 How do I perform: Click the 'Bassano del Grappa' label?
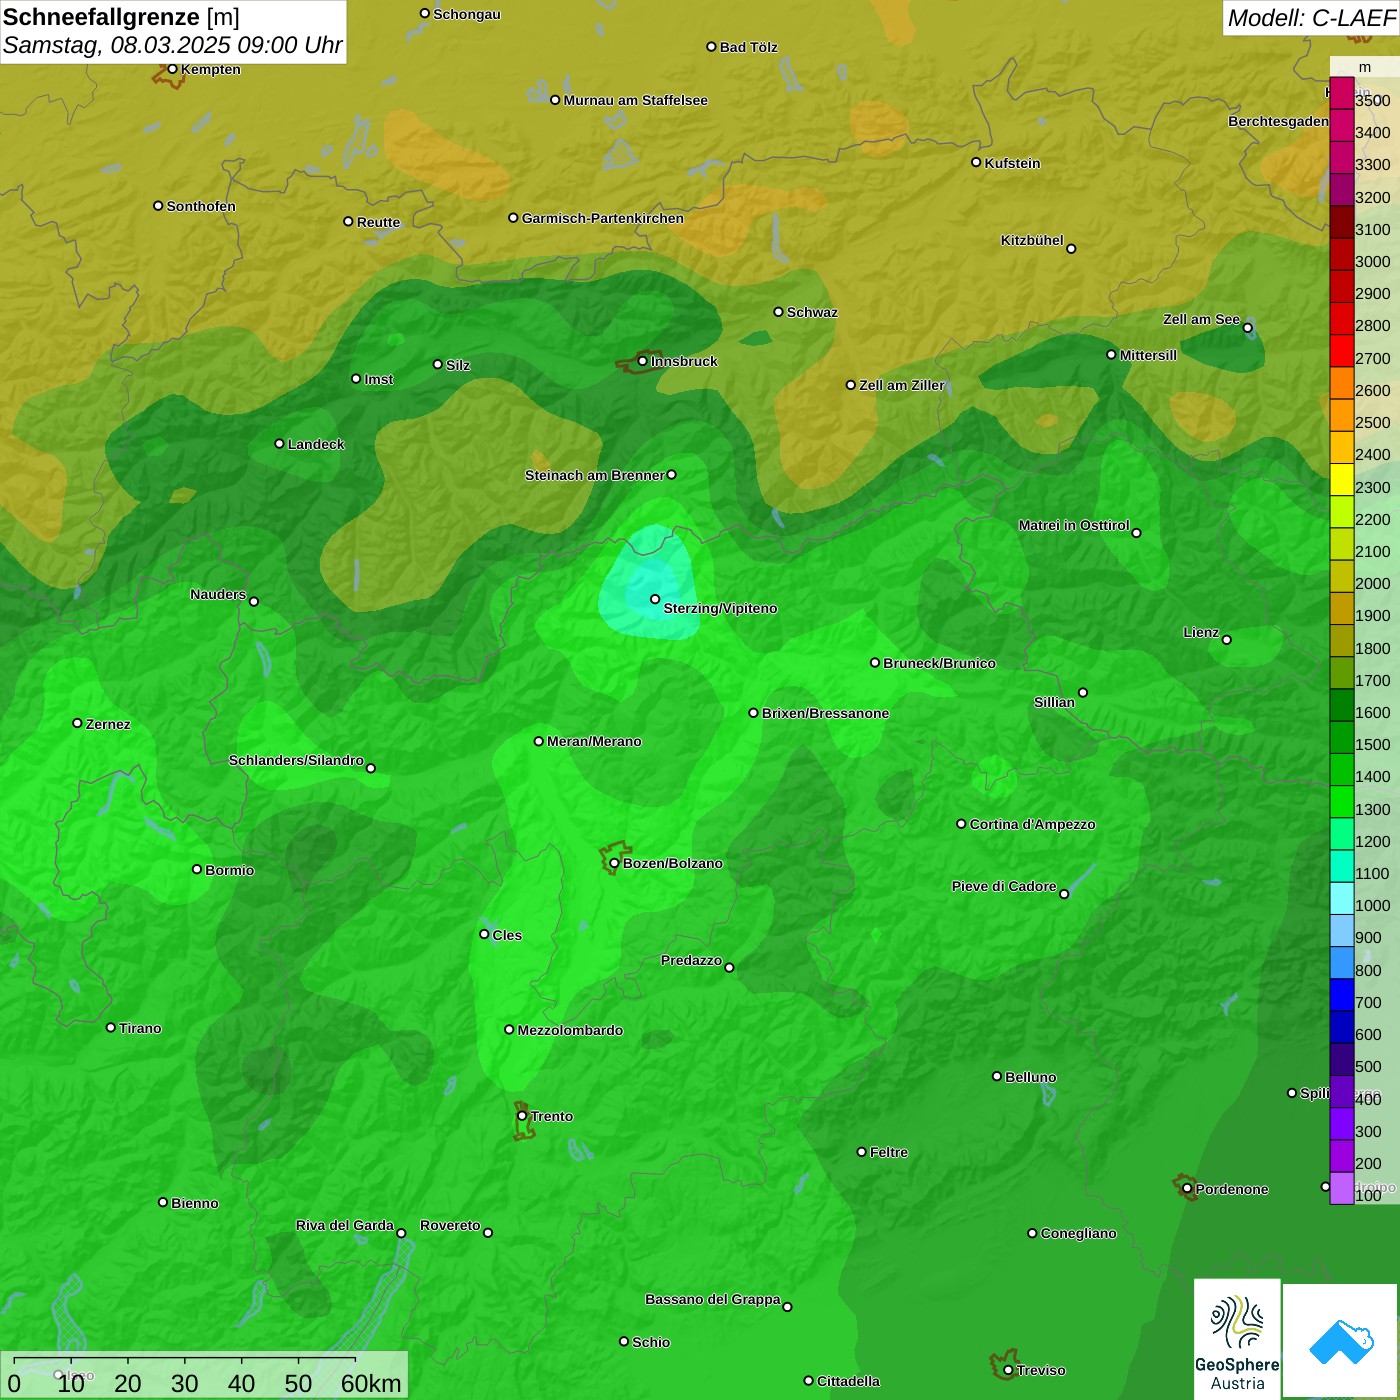[x=713, y=1299]
